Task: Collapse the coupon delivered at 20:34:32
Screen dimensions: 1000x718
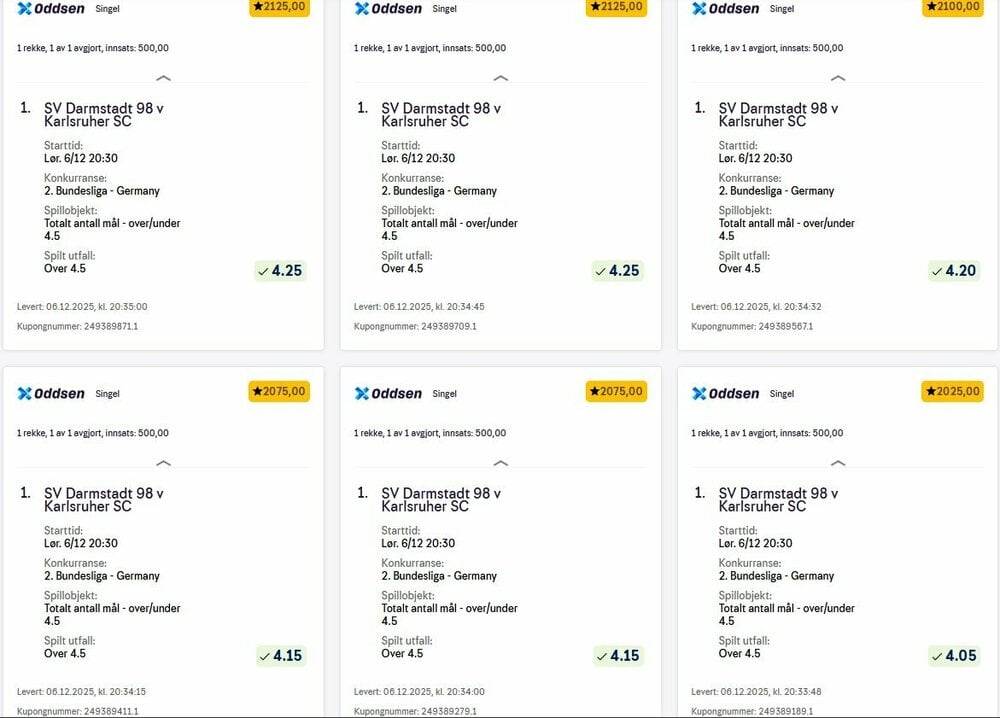Action: click(838, 78)
